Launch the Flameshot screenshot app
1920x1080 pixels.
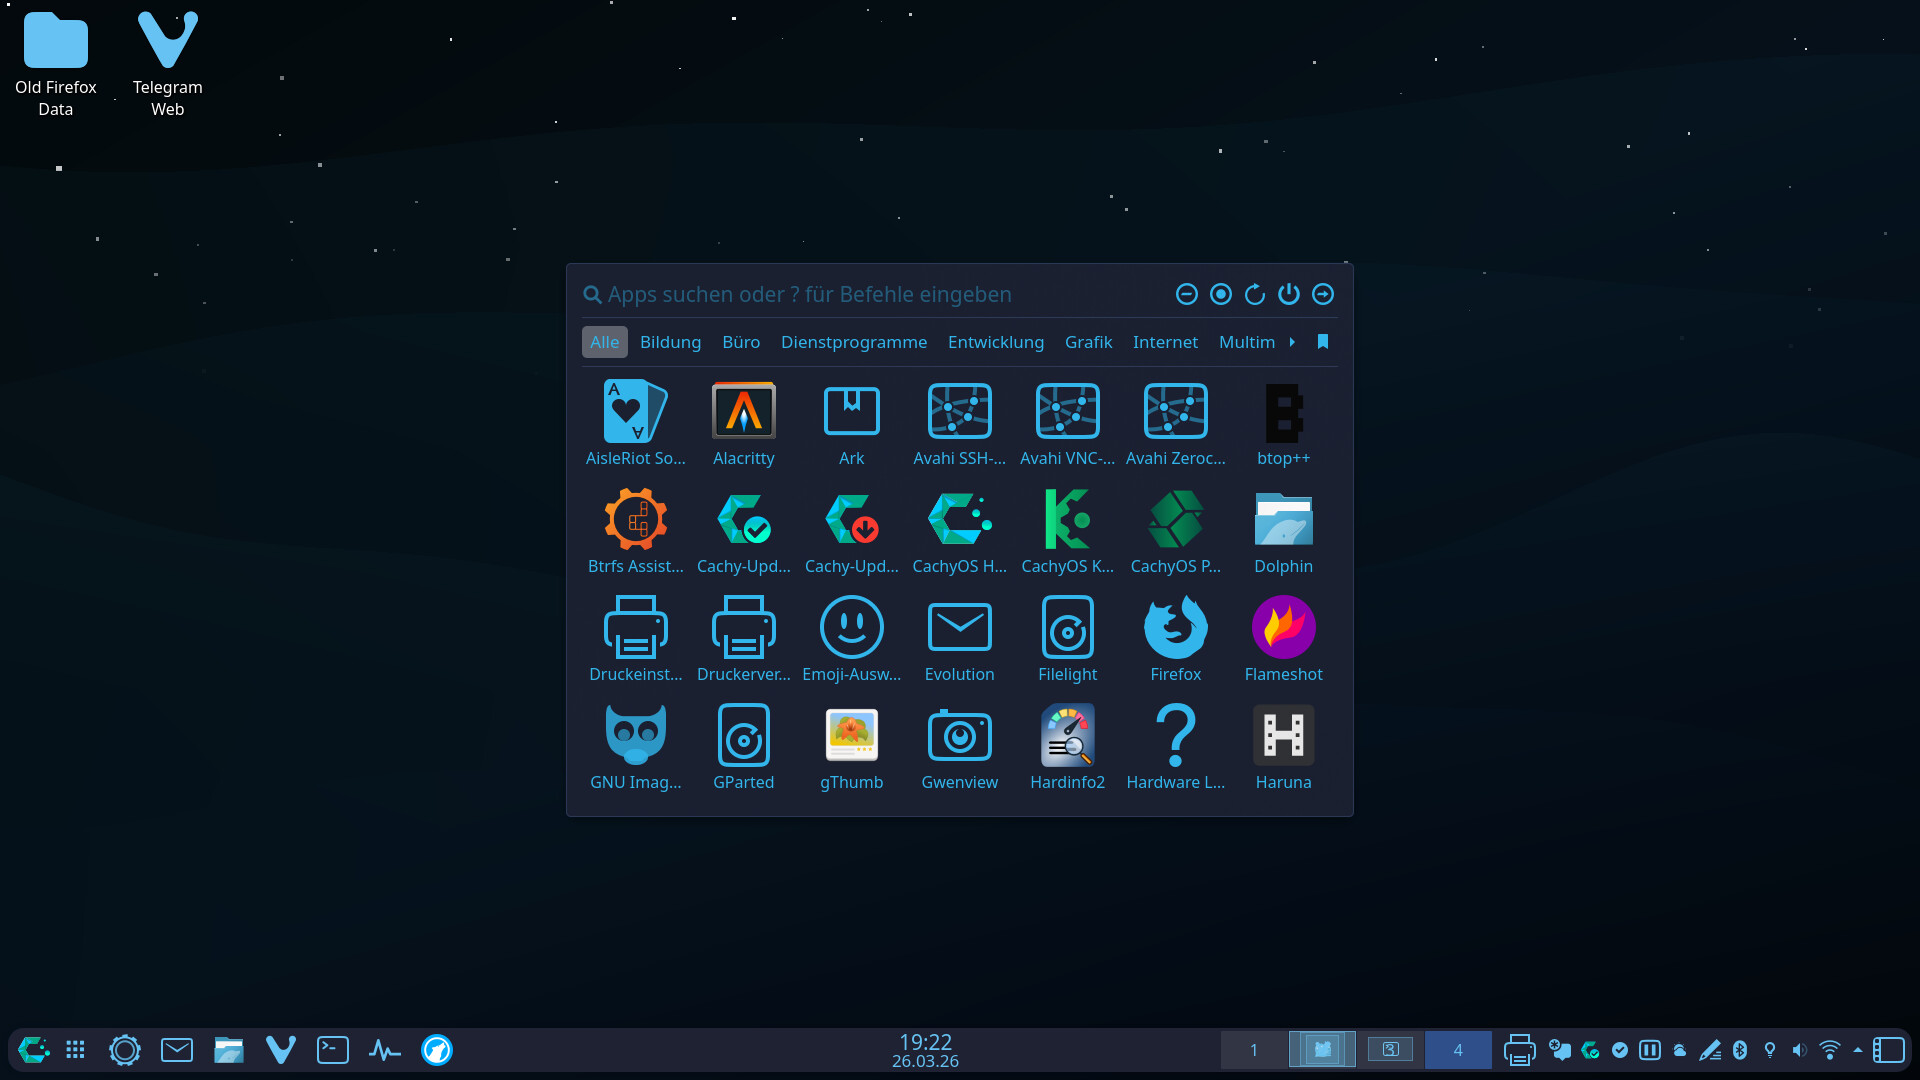(x=1283, y=640)
